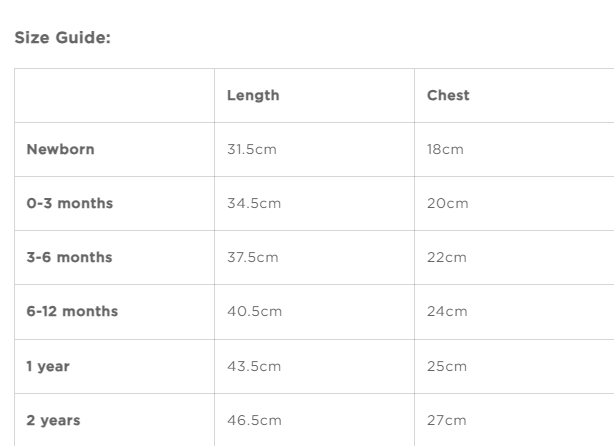Viewport: 614px width, 446px height.
Task: Click the 27cm chest cell
Action: pos(446,420)
